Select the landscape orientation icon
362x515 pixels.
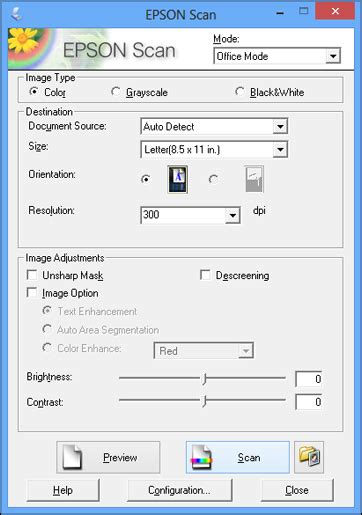tap(254, 179)
